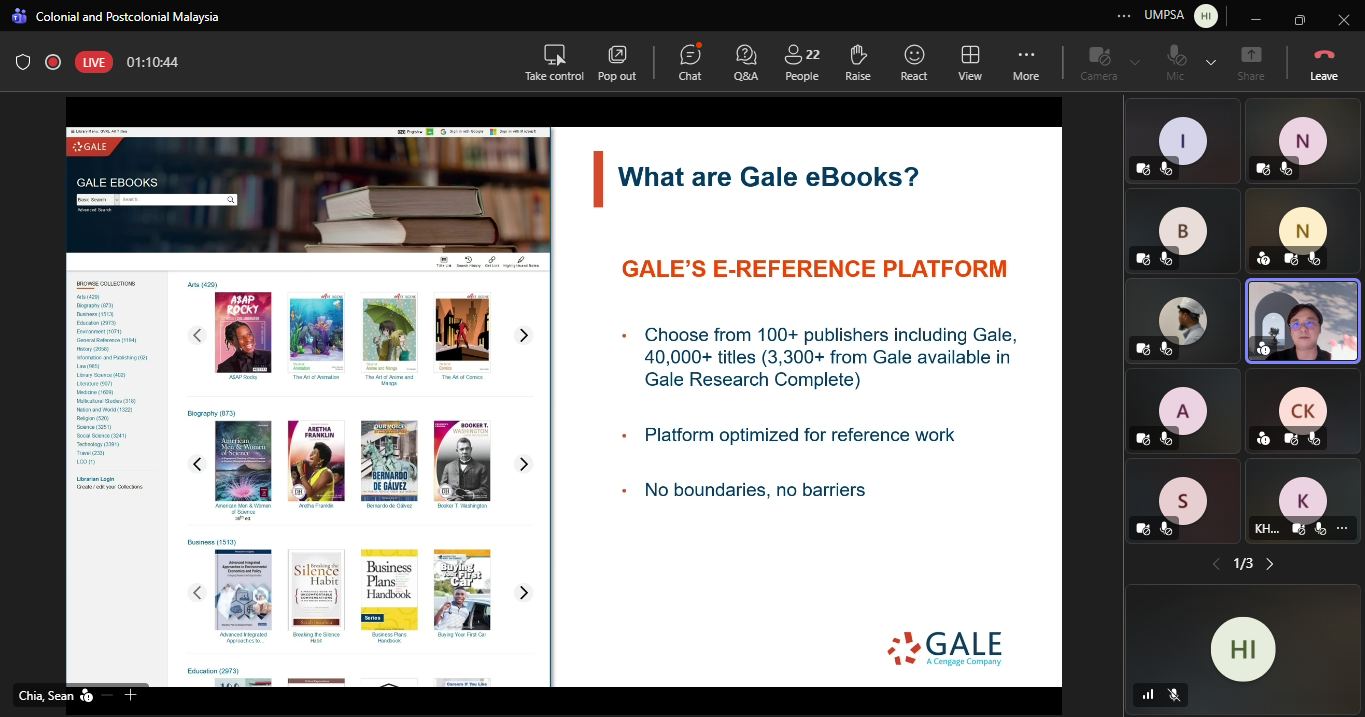
Task: Click the Arts (429) section heading
Action: [x=202, y=285]
